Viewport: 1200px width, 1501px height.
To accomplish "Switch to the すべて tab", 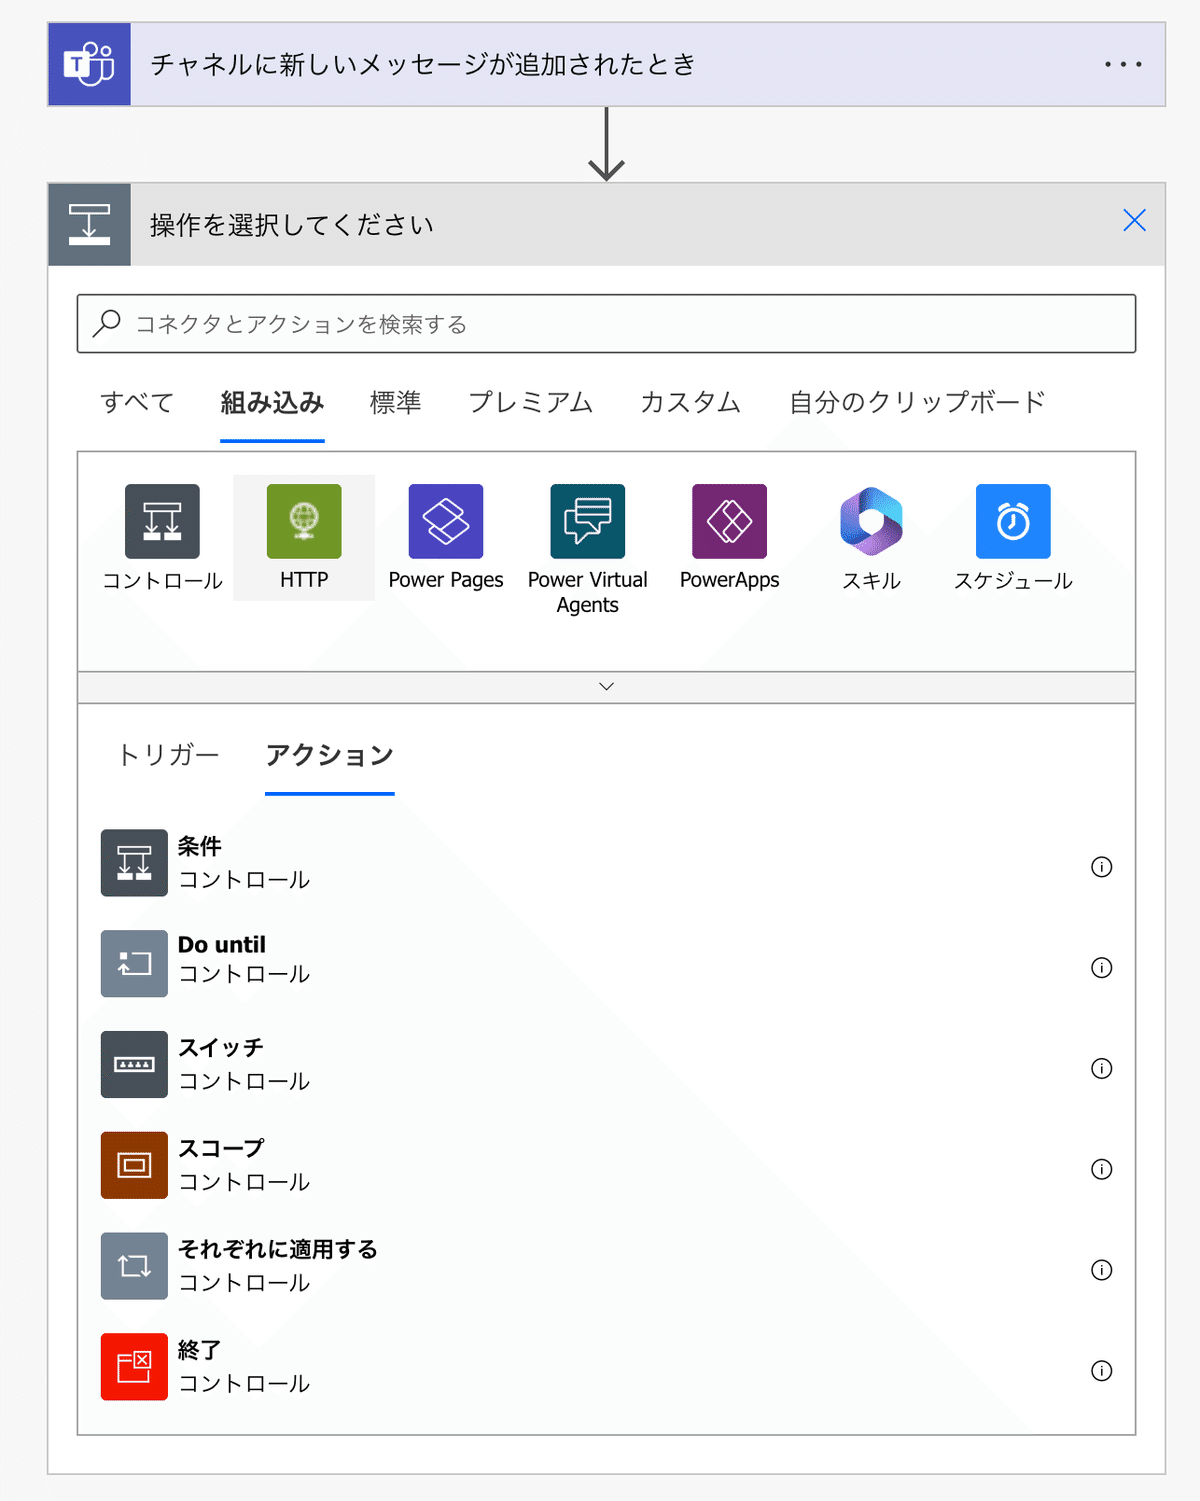I will click(x=137, y=402).
